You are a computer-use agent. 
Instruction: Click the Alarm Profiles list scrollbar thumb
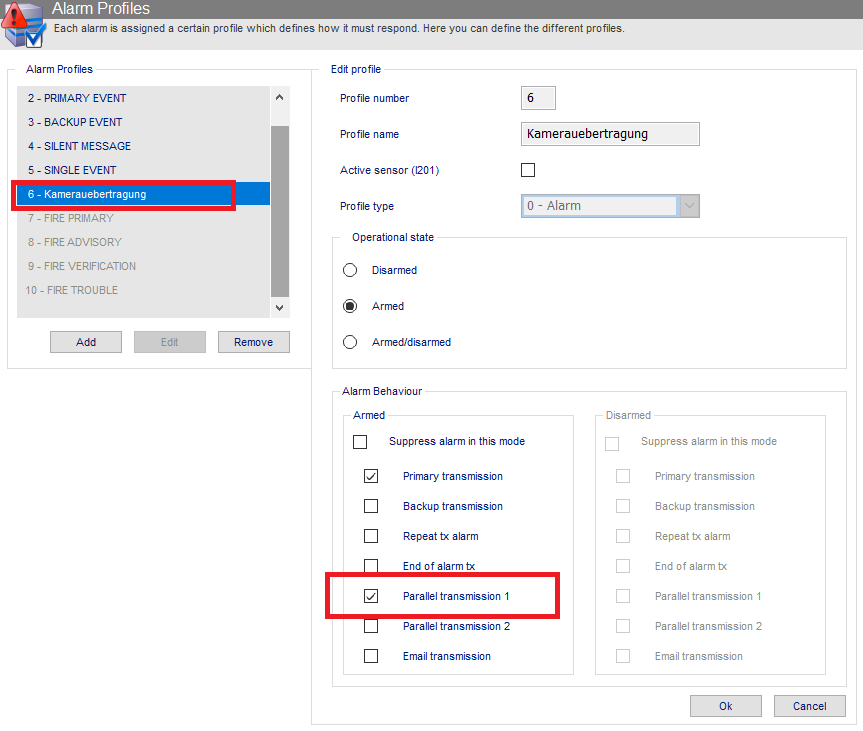click(280, 211)
